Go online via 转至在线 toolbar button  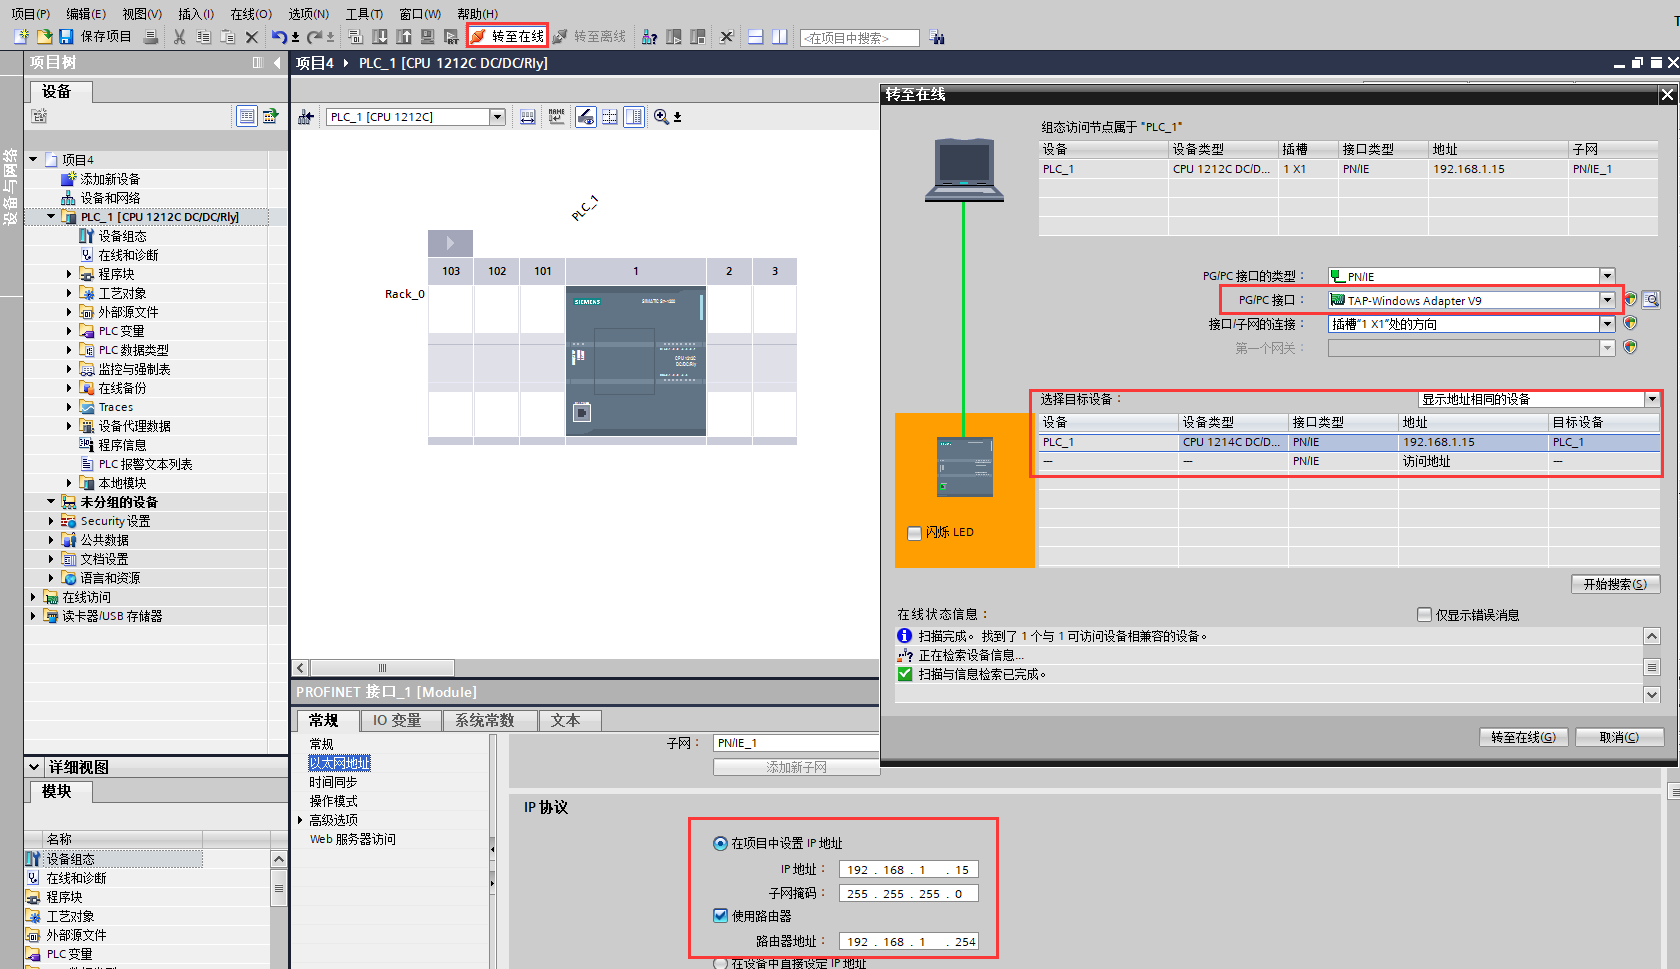tap(508, 37)
